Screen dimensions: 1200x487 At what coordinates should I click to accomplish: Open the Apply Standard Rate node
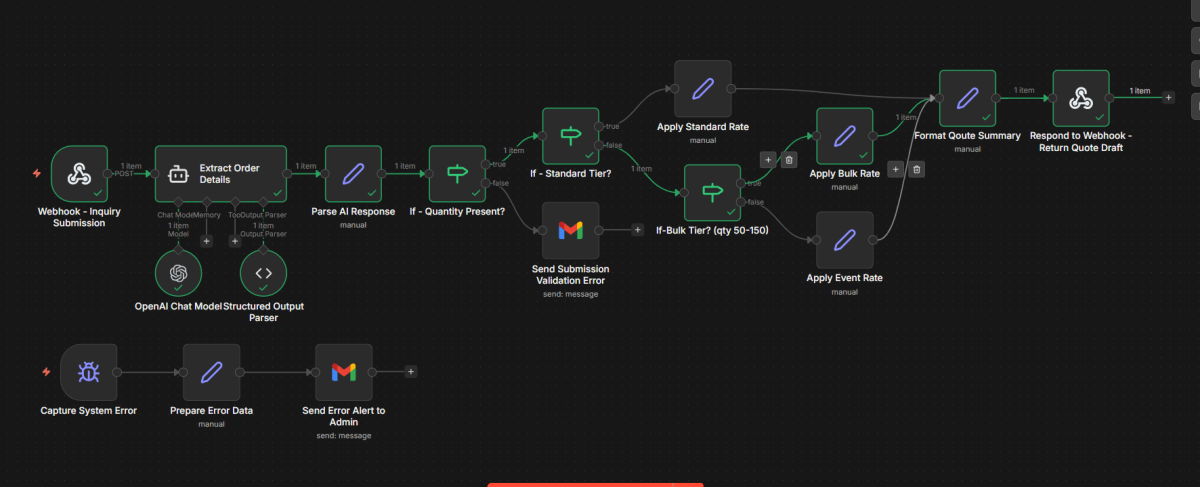[x=703, y=88]
